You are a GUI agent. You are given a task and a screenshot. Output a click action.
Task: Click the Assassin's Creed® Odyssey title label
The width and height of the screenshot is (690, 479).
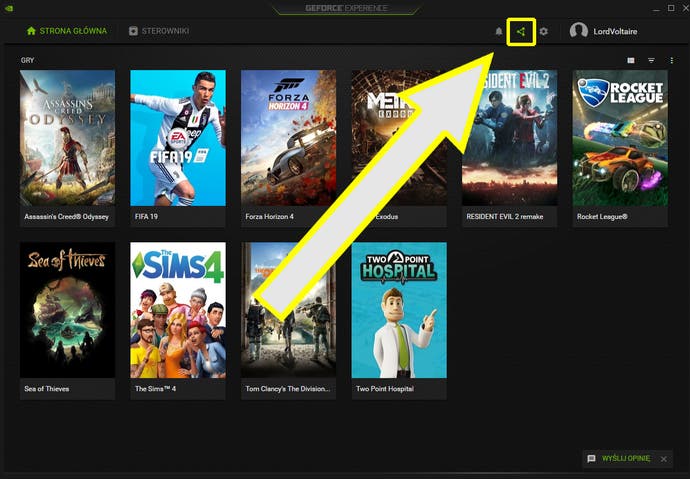[x=66, y=216]
